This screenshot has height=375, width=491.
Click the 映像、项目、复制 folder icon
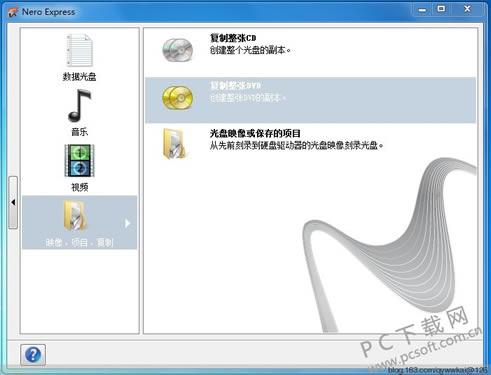(x=75, y=215)
